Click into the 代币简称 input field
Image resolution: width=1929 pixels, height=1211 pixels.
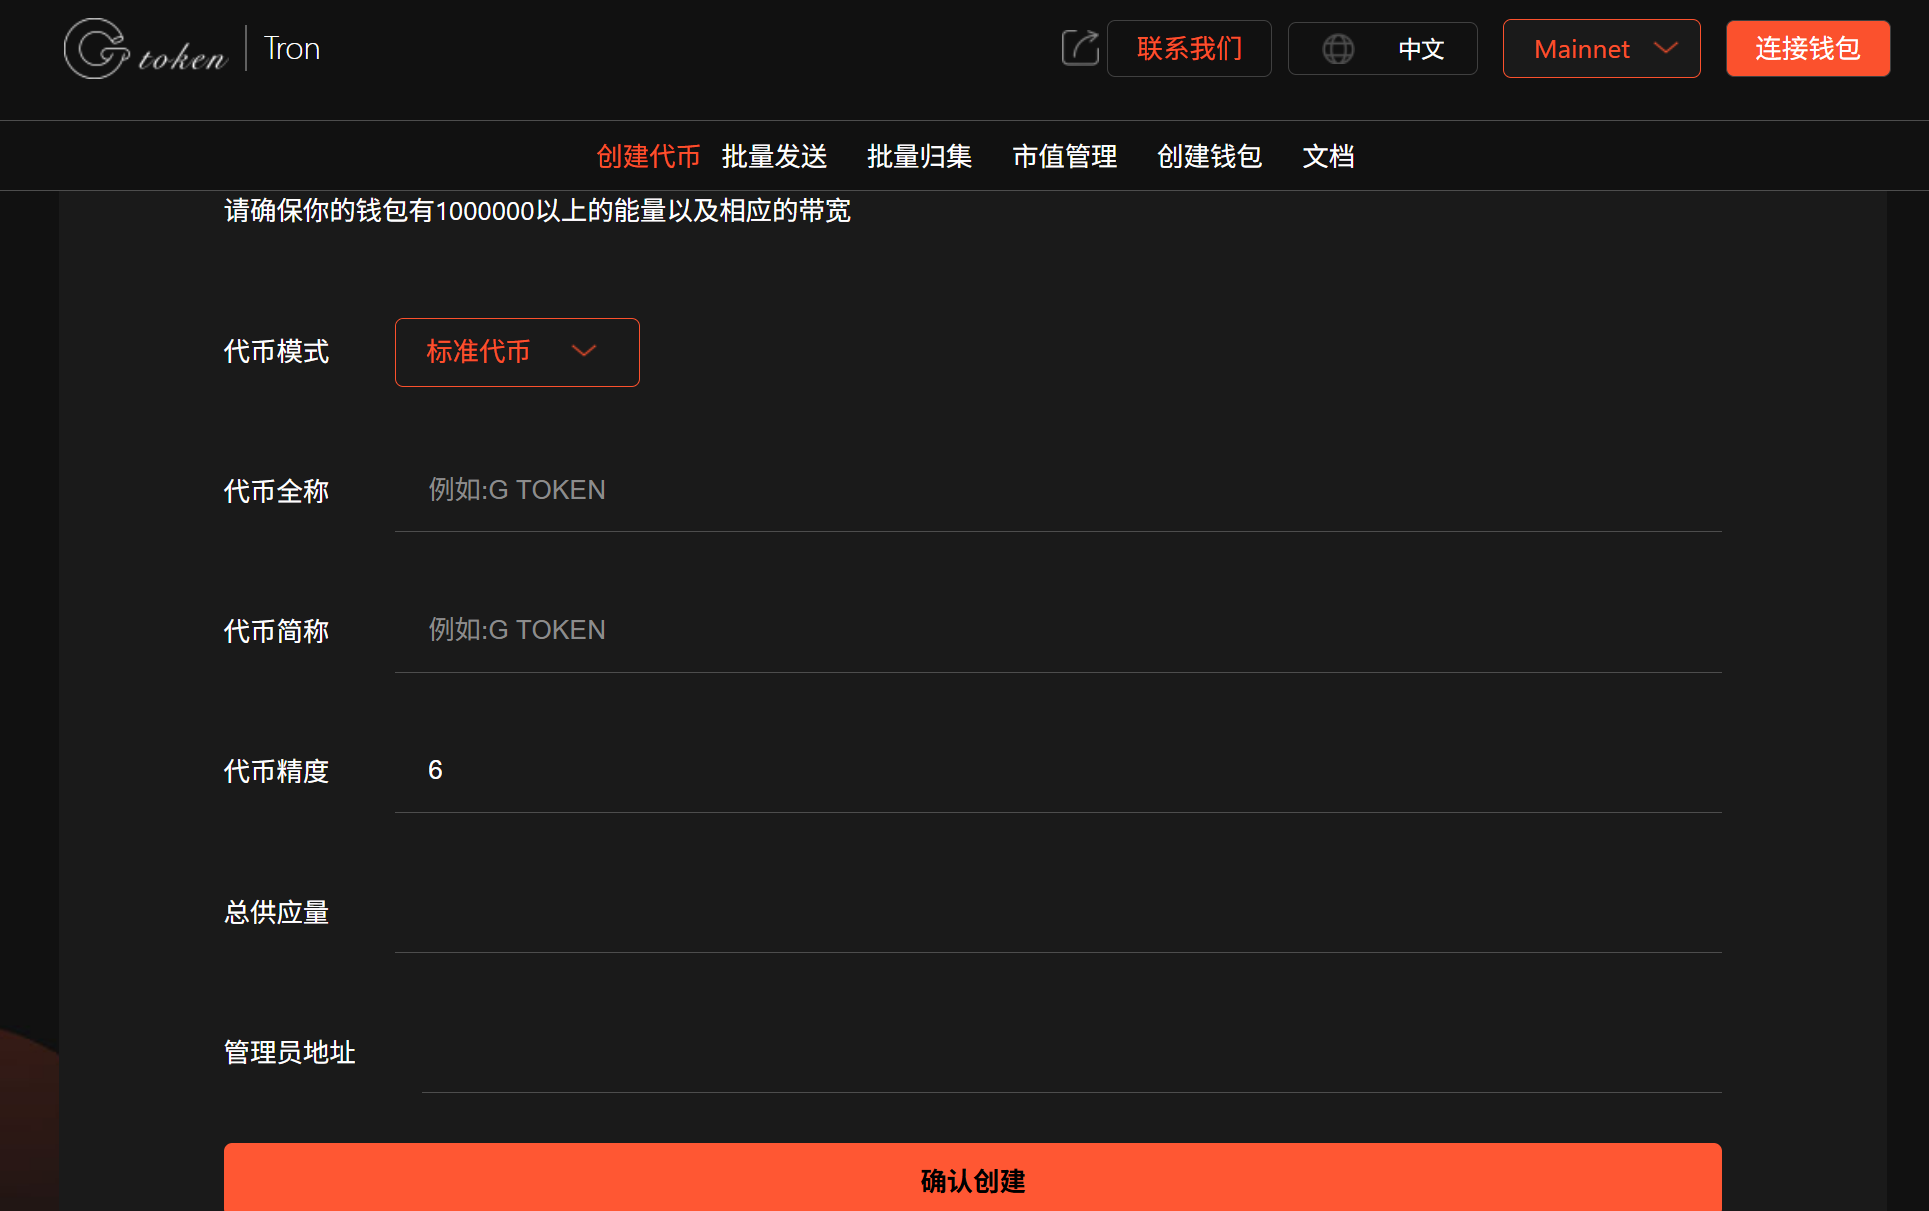[x=1057, y=630]
